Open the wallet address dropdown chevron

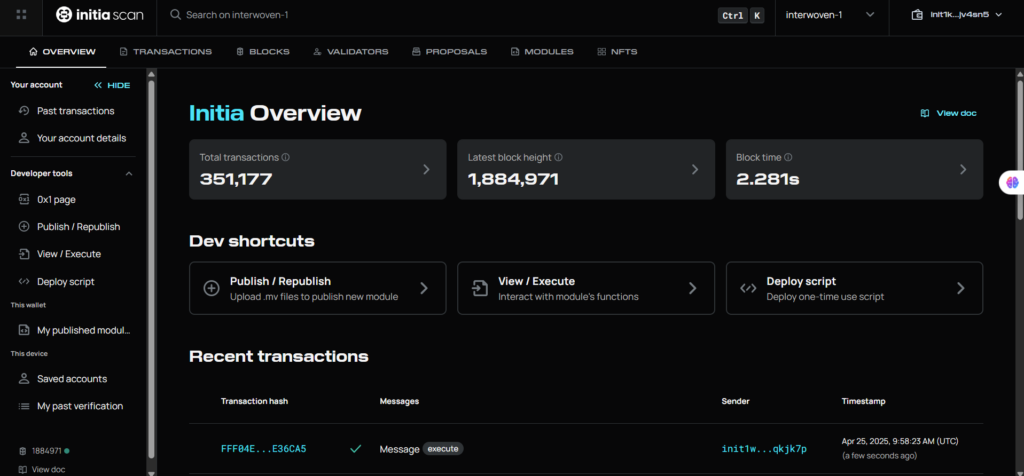tap(999, 14)
